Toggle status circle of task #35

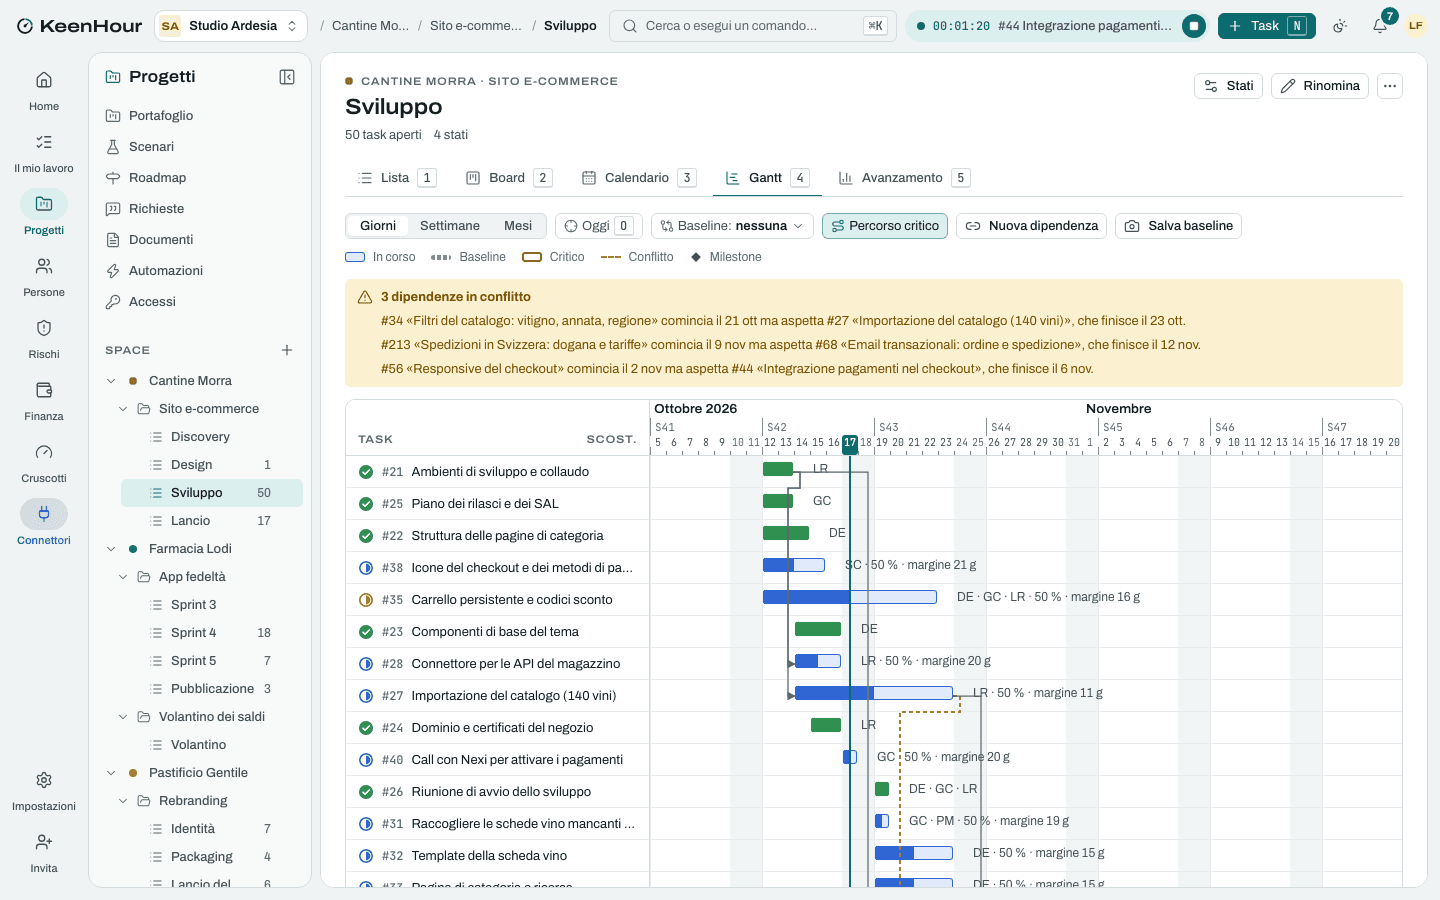click(x=366, y=600)
